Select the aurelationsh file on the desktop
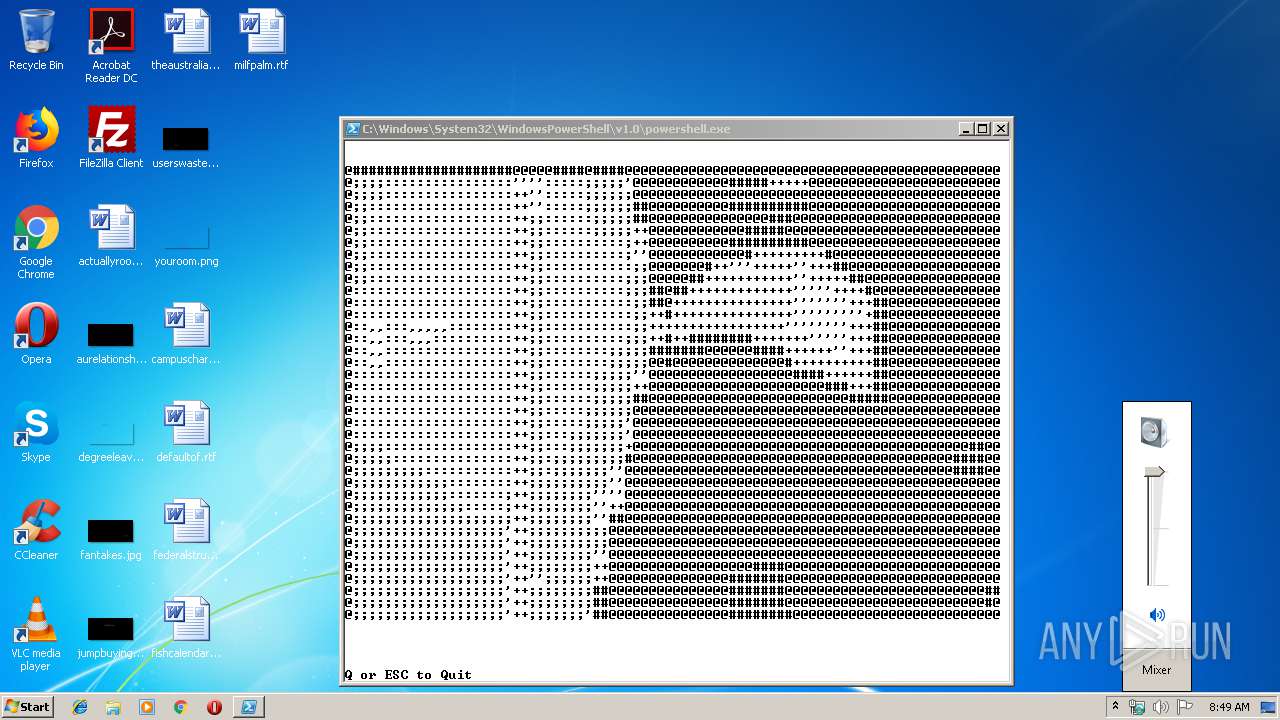The height and width of the screenshot is (720, 1280). pyautogui.click(x=111, y=342)
